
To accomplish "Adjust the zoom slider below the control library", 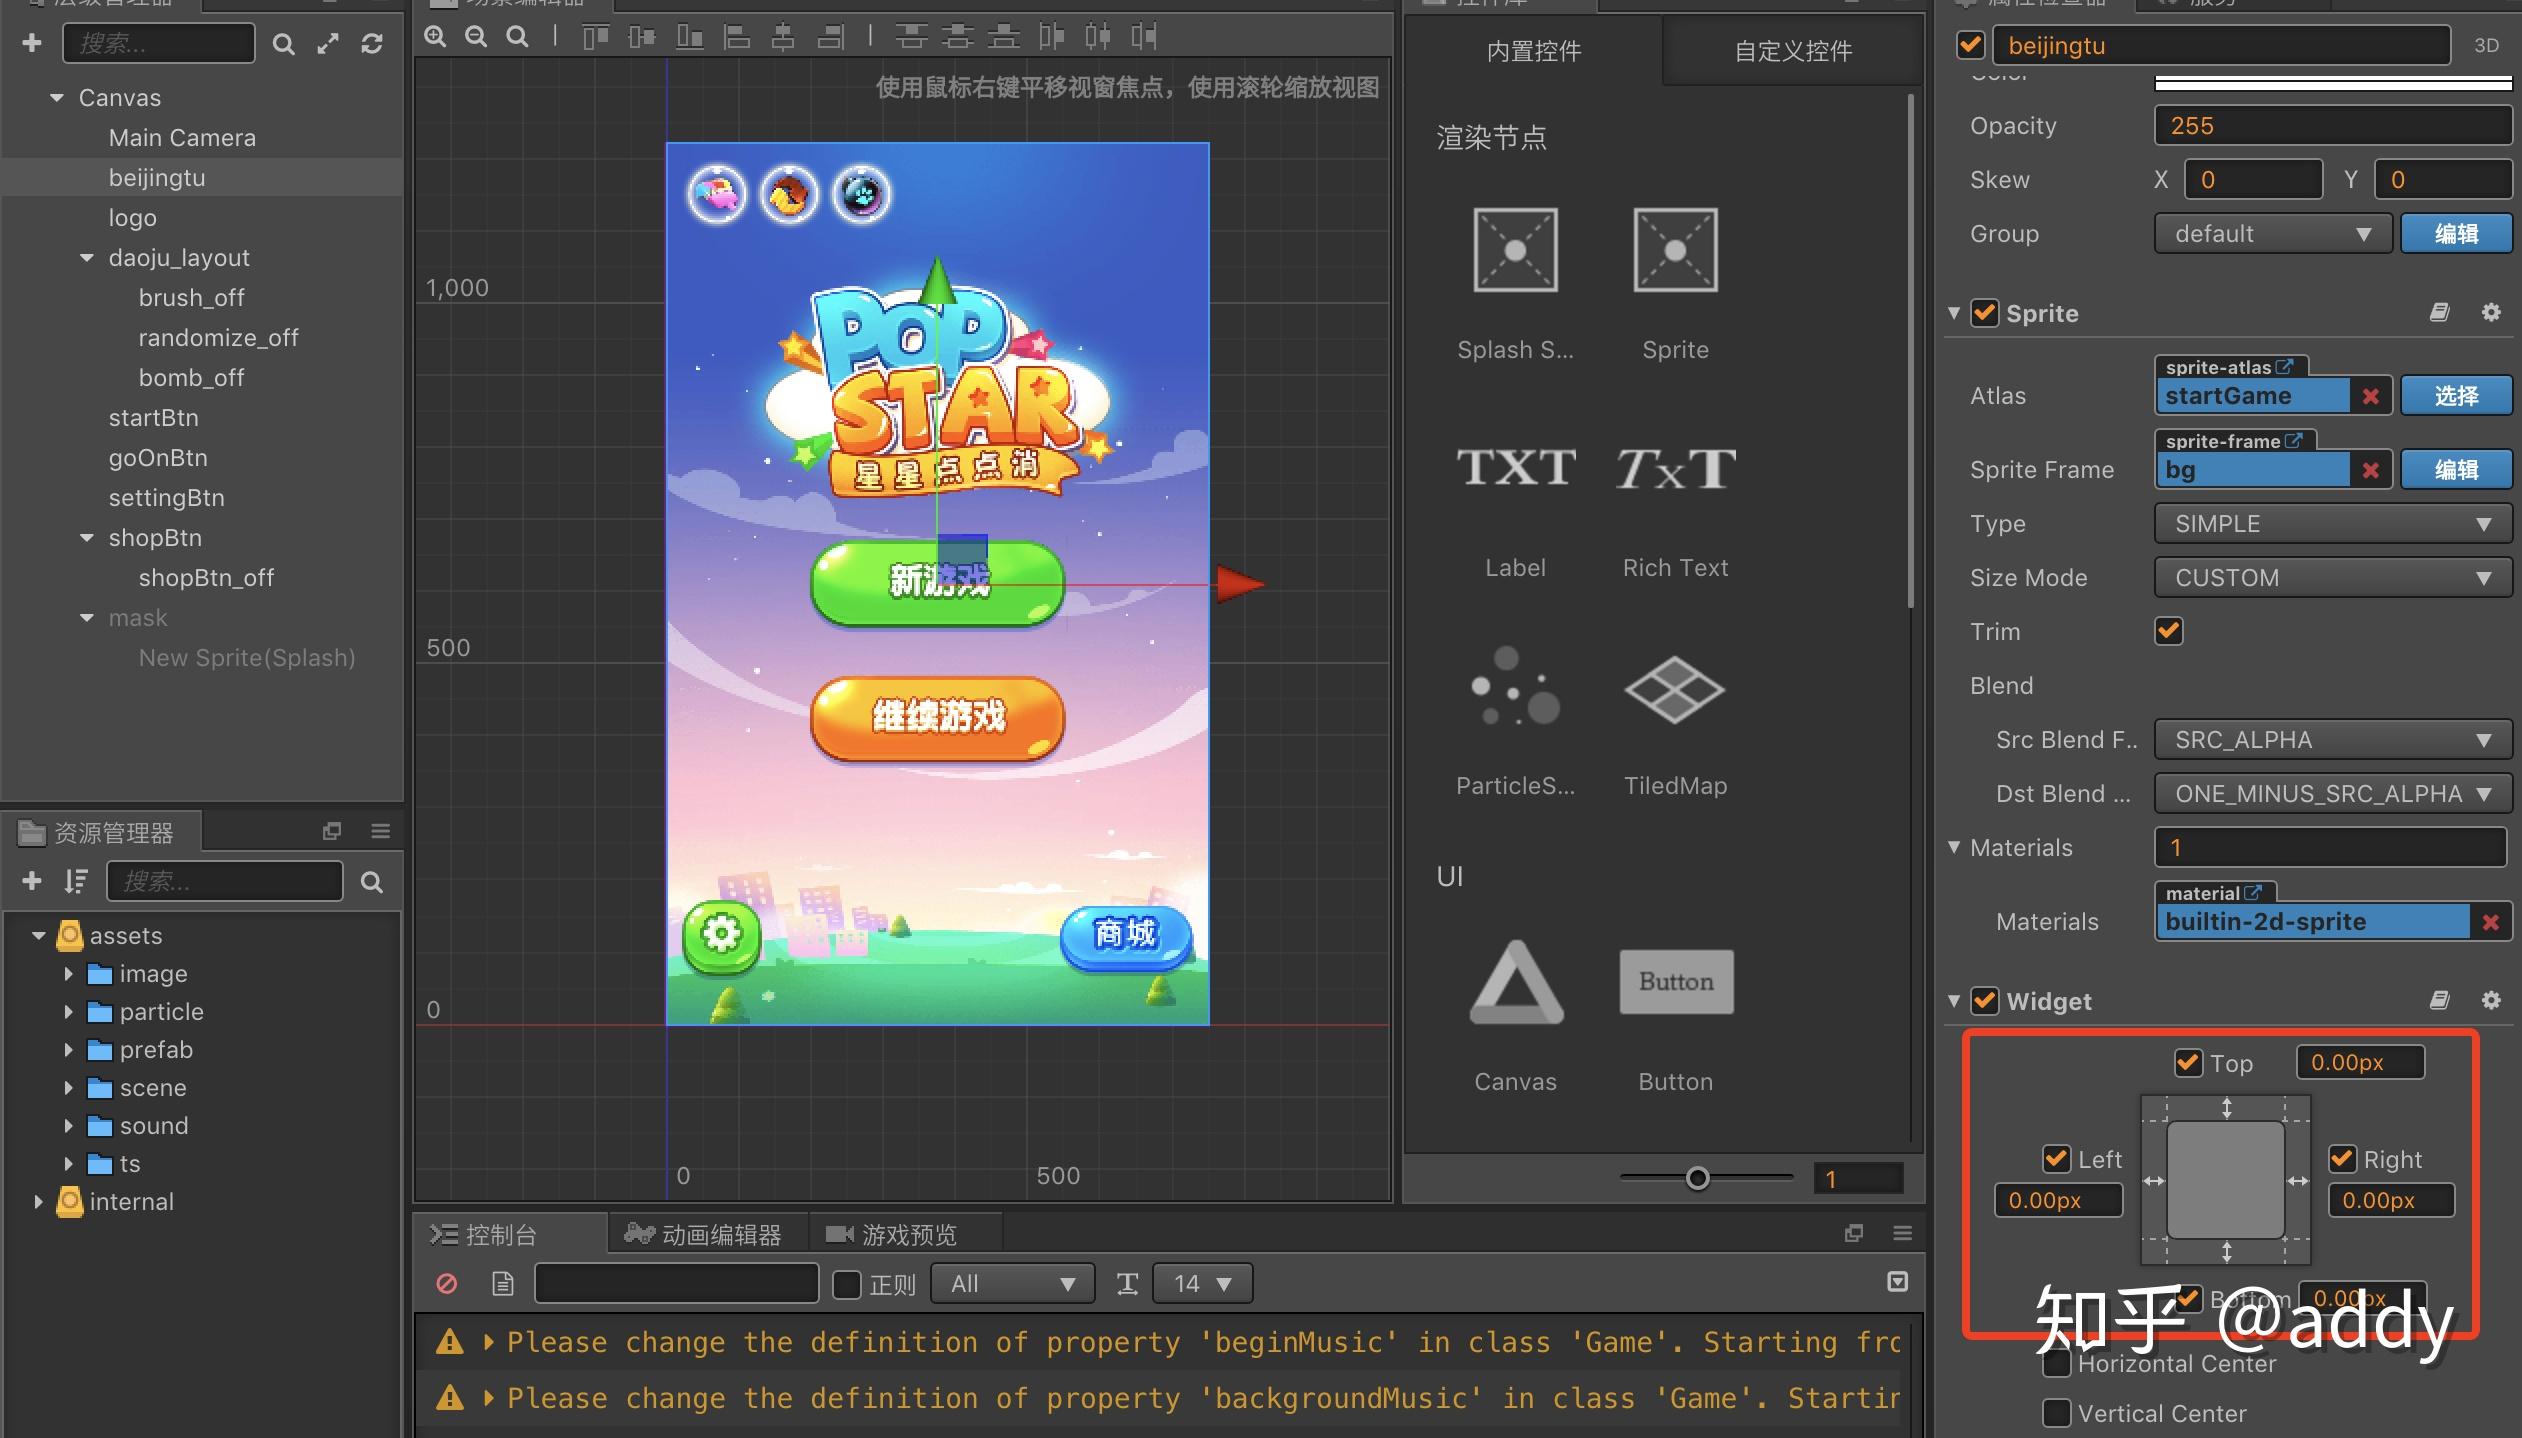I will 1699,1178.
